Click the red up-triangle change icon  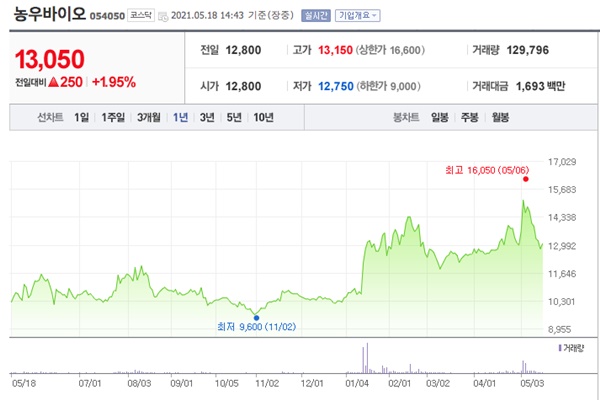(54, 82)
